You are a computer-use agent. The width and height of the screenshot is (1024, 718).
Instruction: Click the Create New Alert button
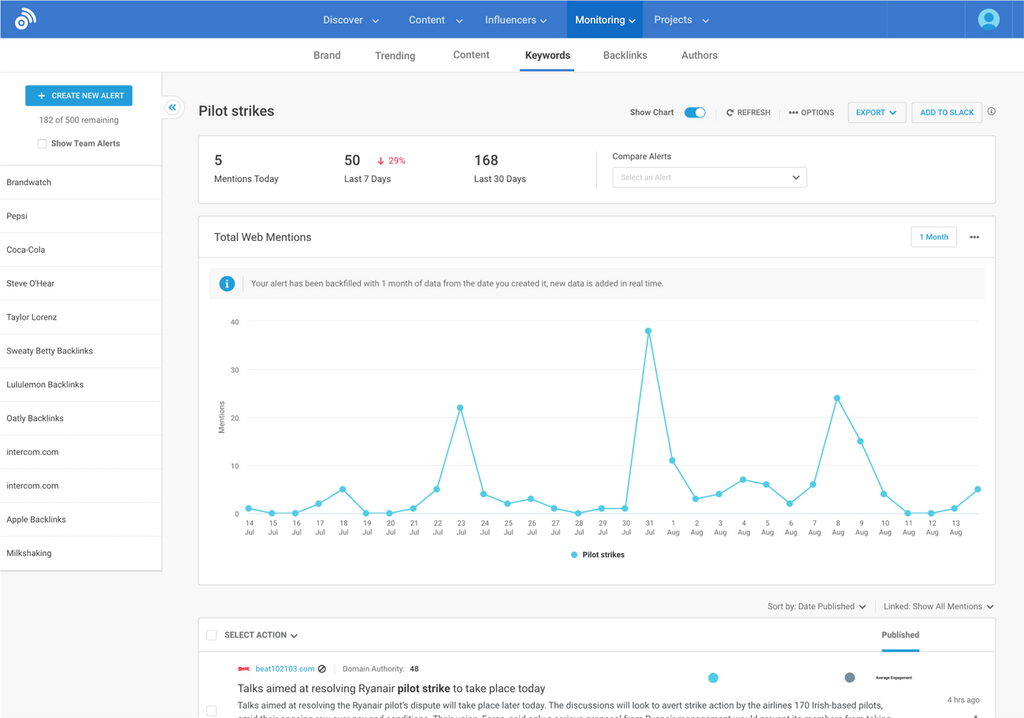[x=79, y=96]
